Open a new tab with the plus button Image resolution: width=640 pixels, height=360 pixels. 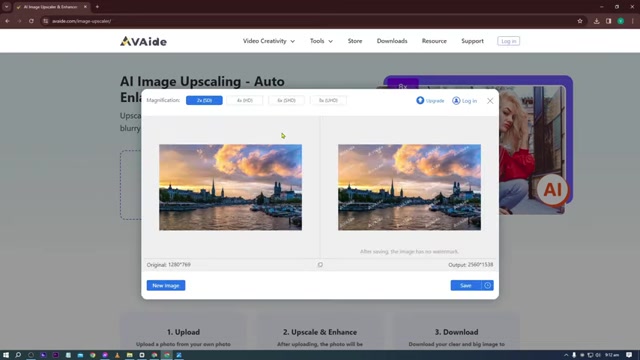pyautogui.click(x=97, y=7)
